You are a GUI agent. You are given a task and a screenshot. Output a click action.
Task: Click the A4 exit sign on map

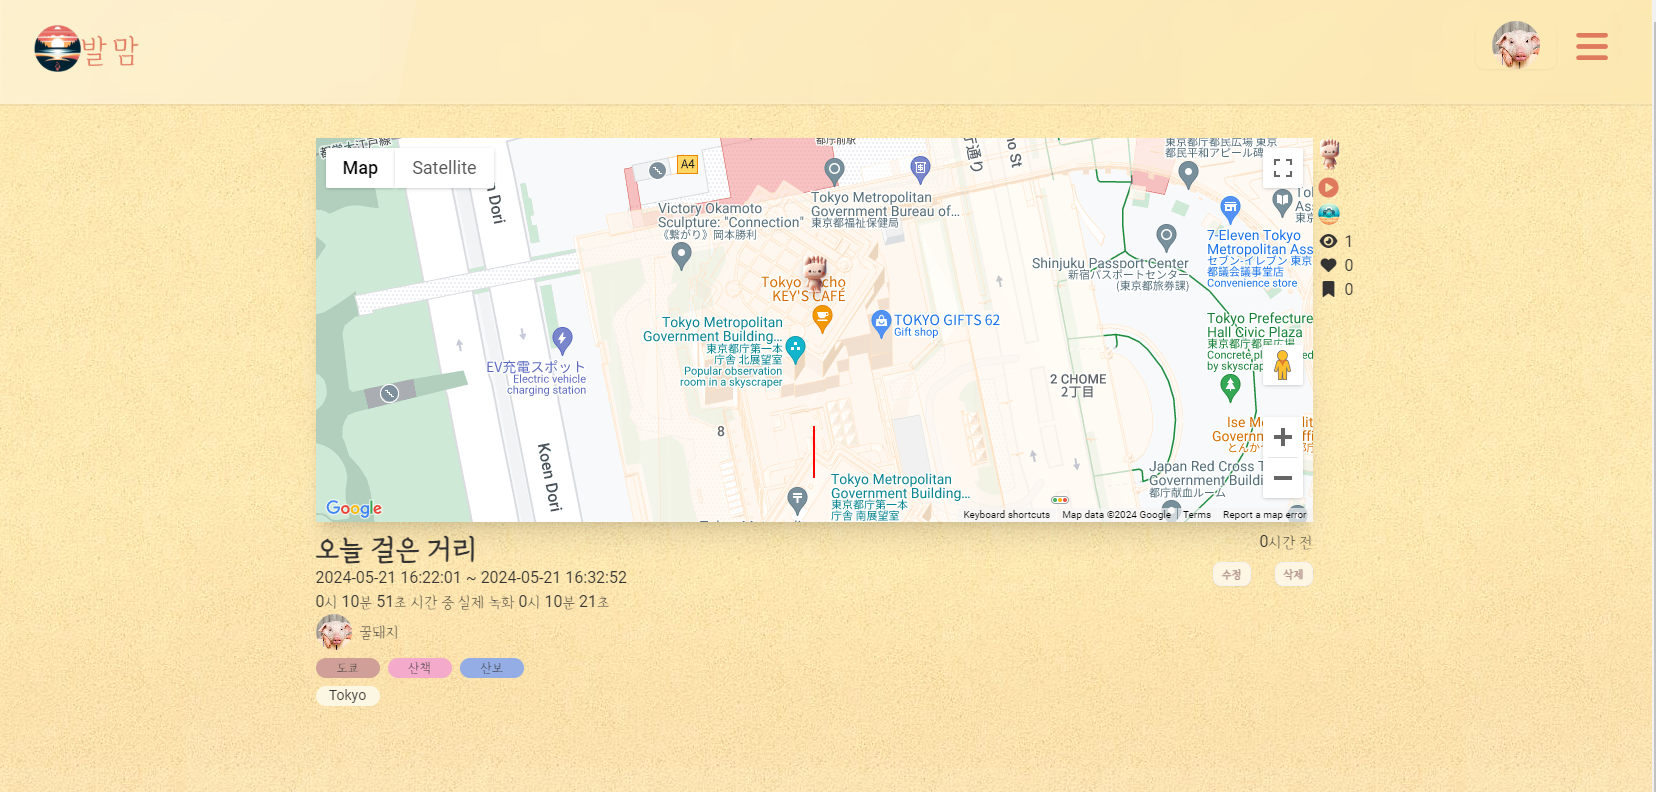[687, 164]
